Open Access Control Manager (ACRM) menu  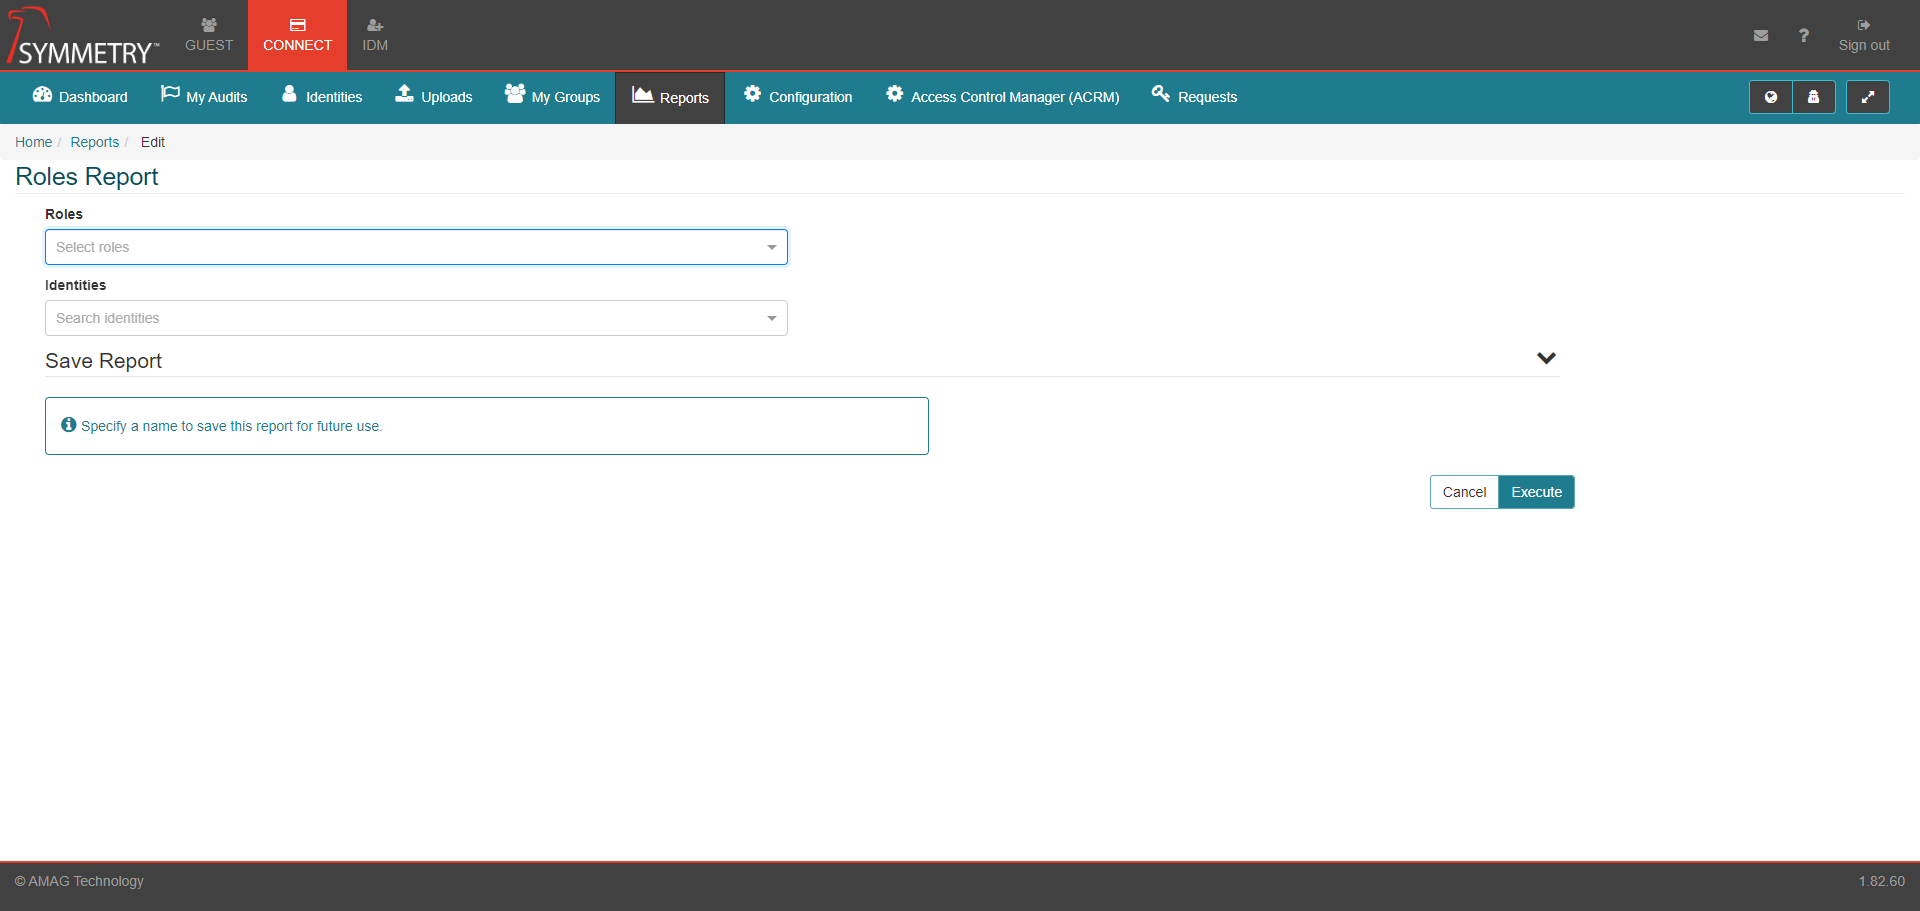[1003, 97]
